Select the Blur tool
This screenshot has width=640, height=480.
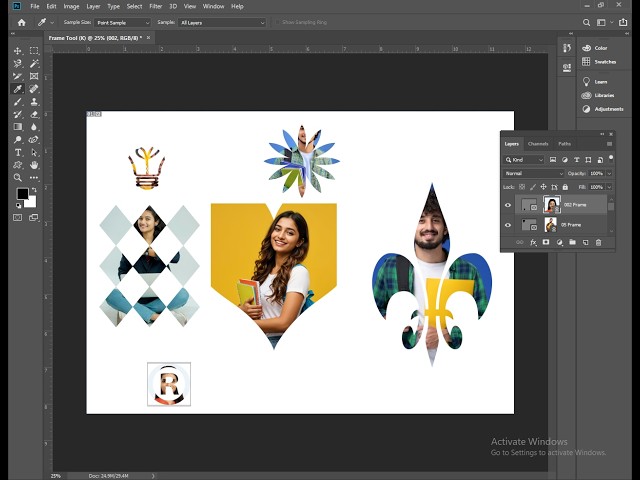pyautogui.click(x=34, y=127)
